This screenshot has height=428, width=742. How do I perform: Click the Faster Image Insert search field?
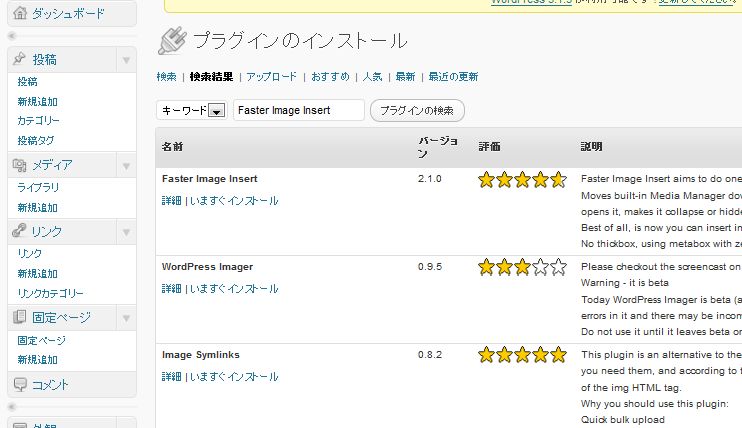click(x=299, y=110)
